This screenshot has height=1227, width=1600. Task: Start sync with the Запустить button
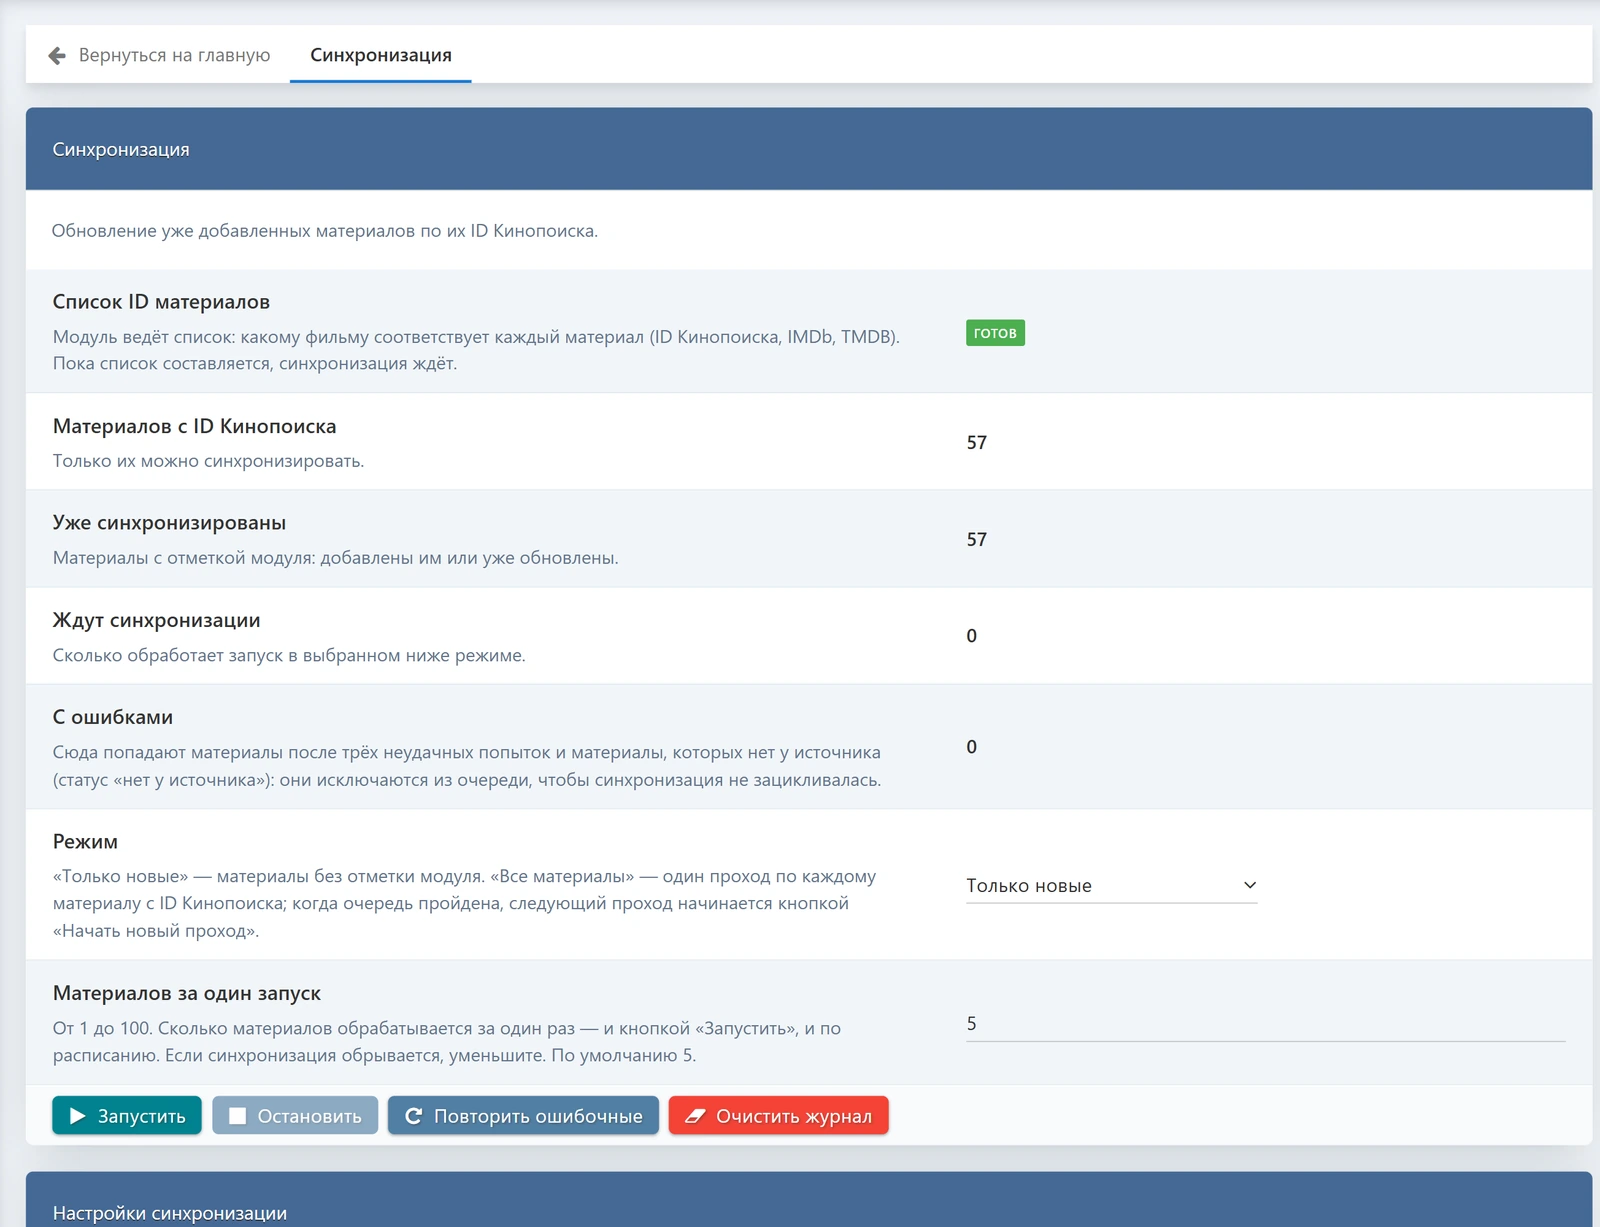[x=127, y=1116]
